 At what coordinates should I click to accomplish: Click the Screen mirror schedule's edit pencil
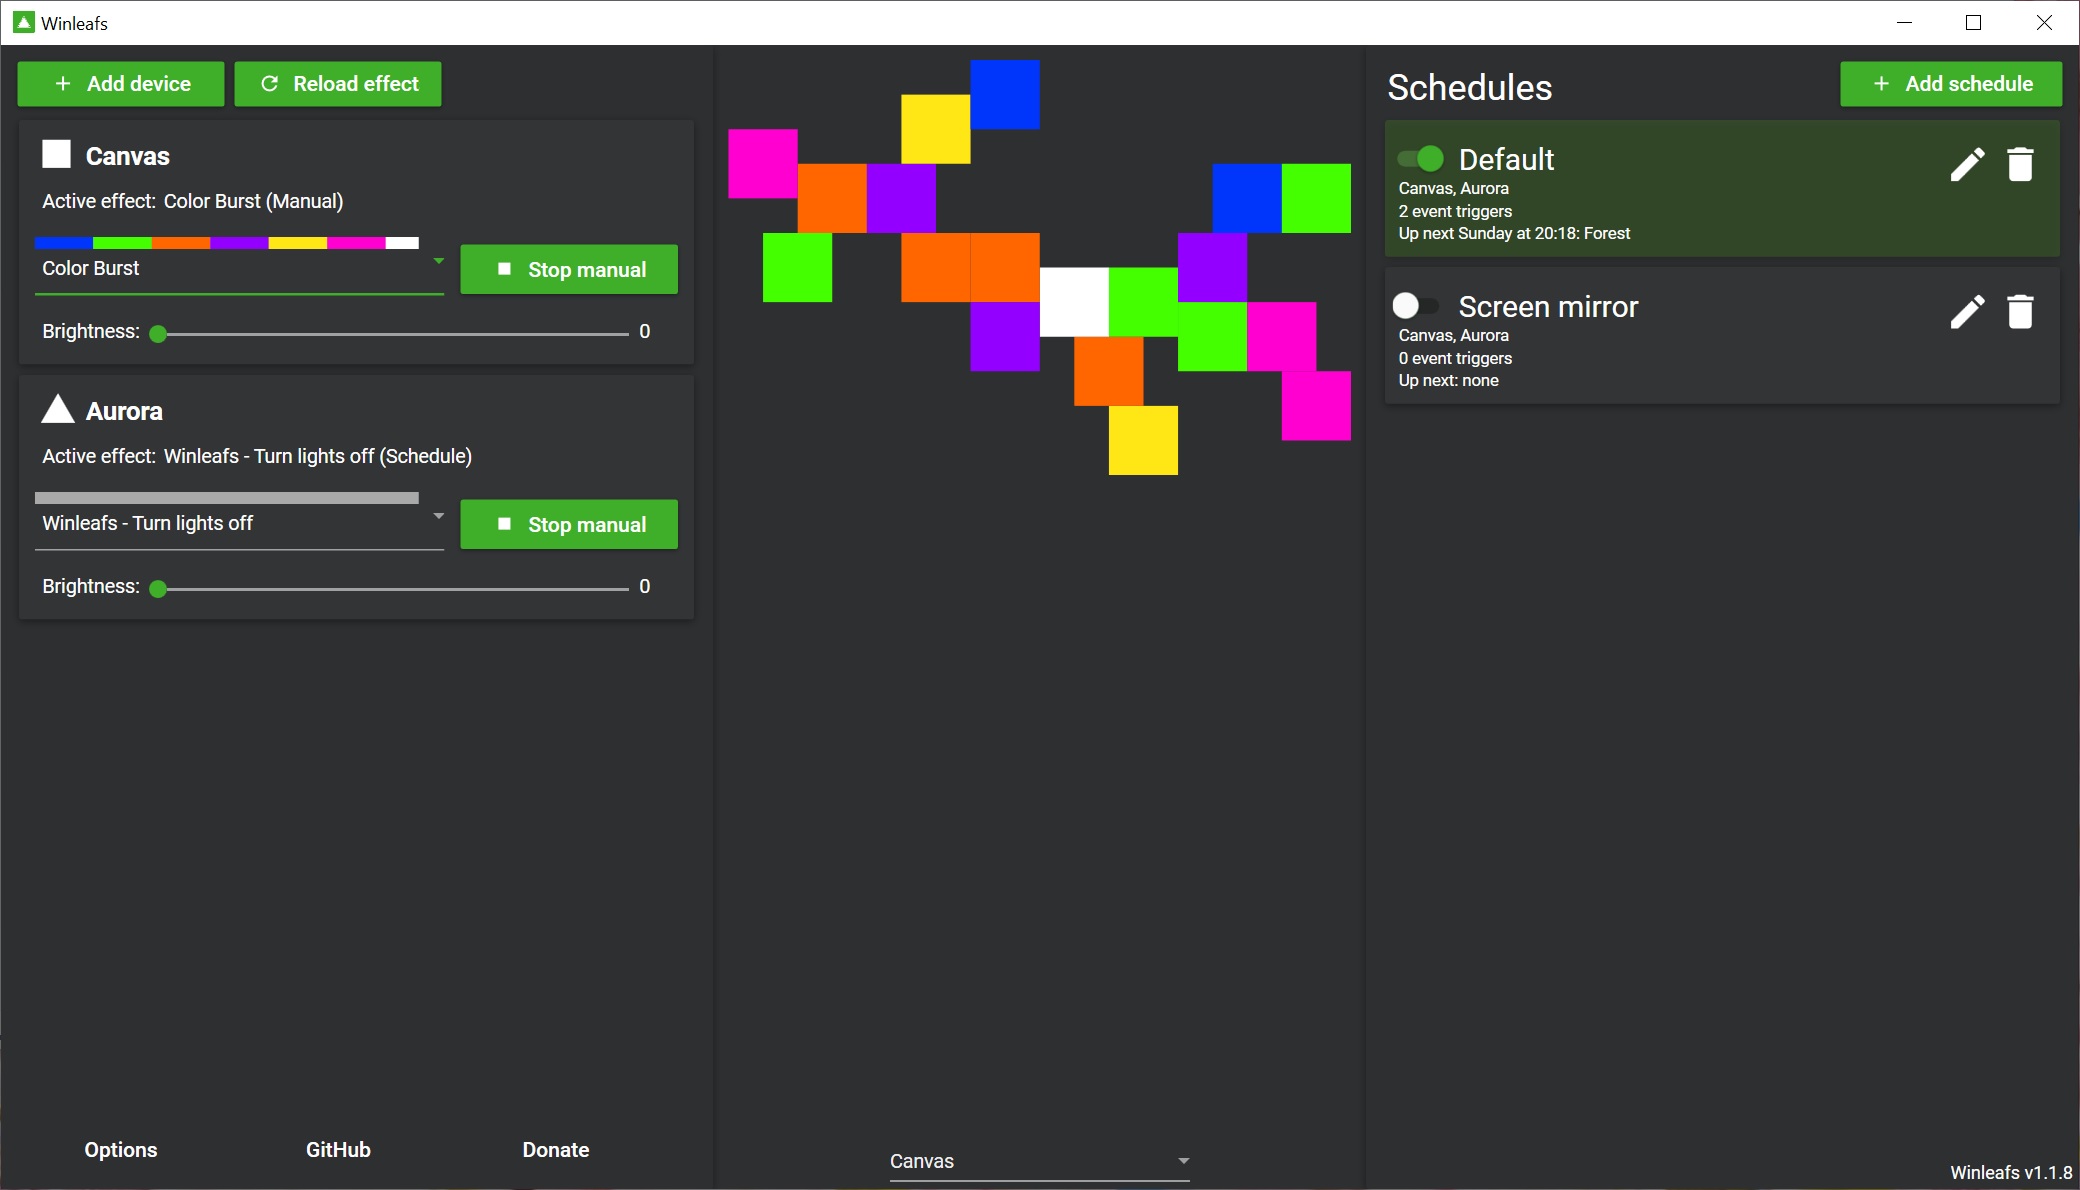1967,312
